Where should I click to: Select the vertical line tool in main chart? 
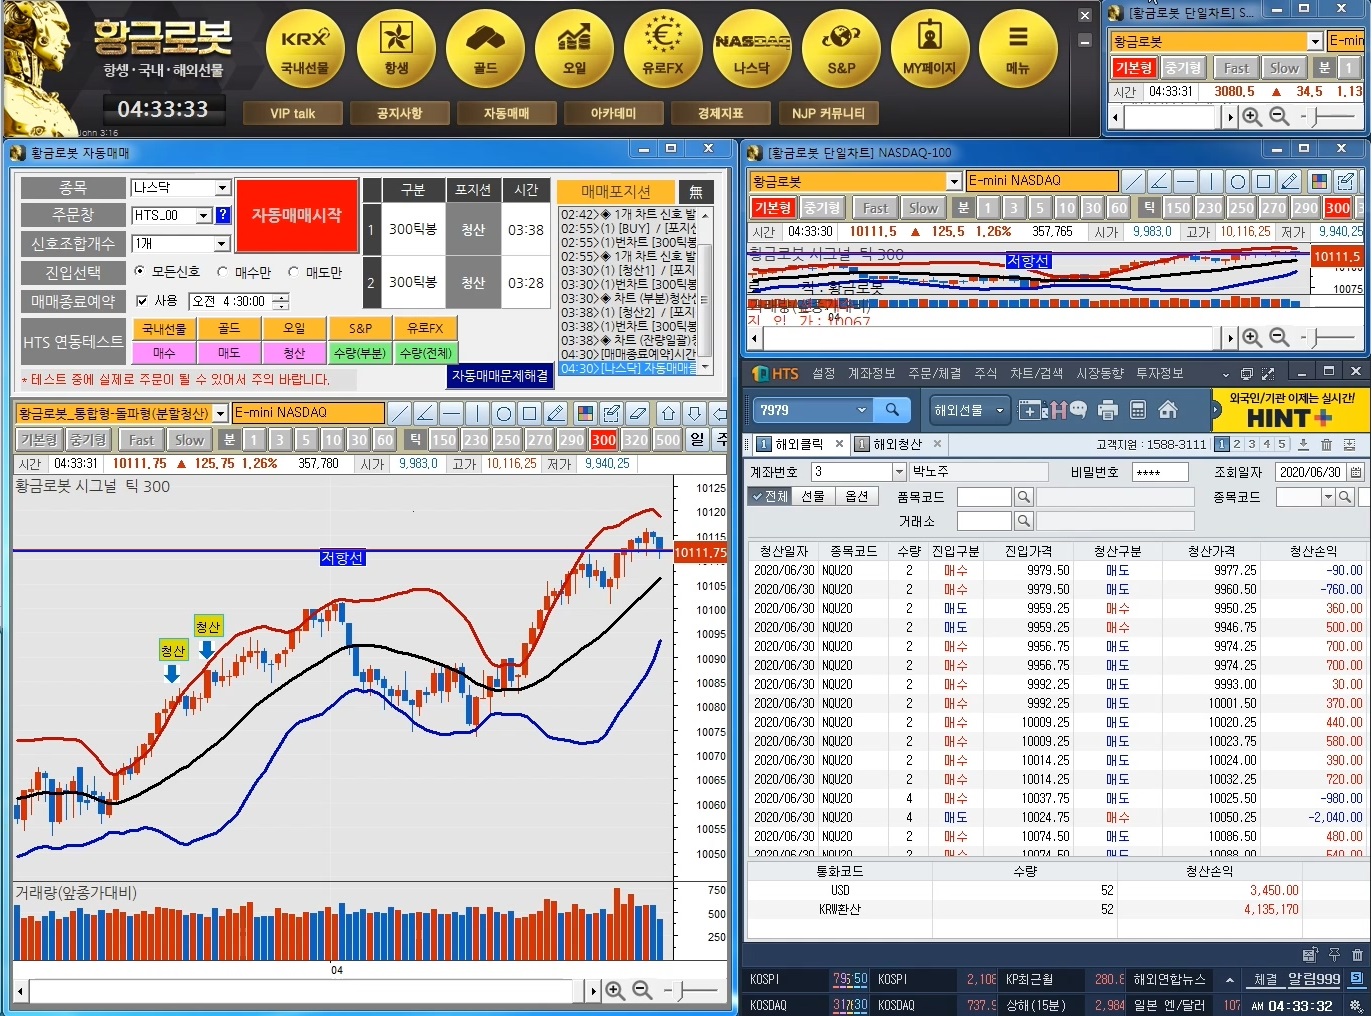pos(477,413)
